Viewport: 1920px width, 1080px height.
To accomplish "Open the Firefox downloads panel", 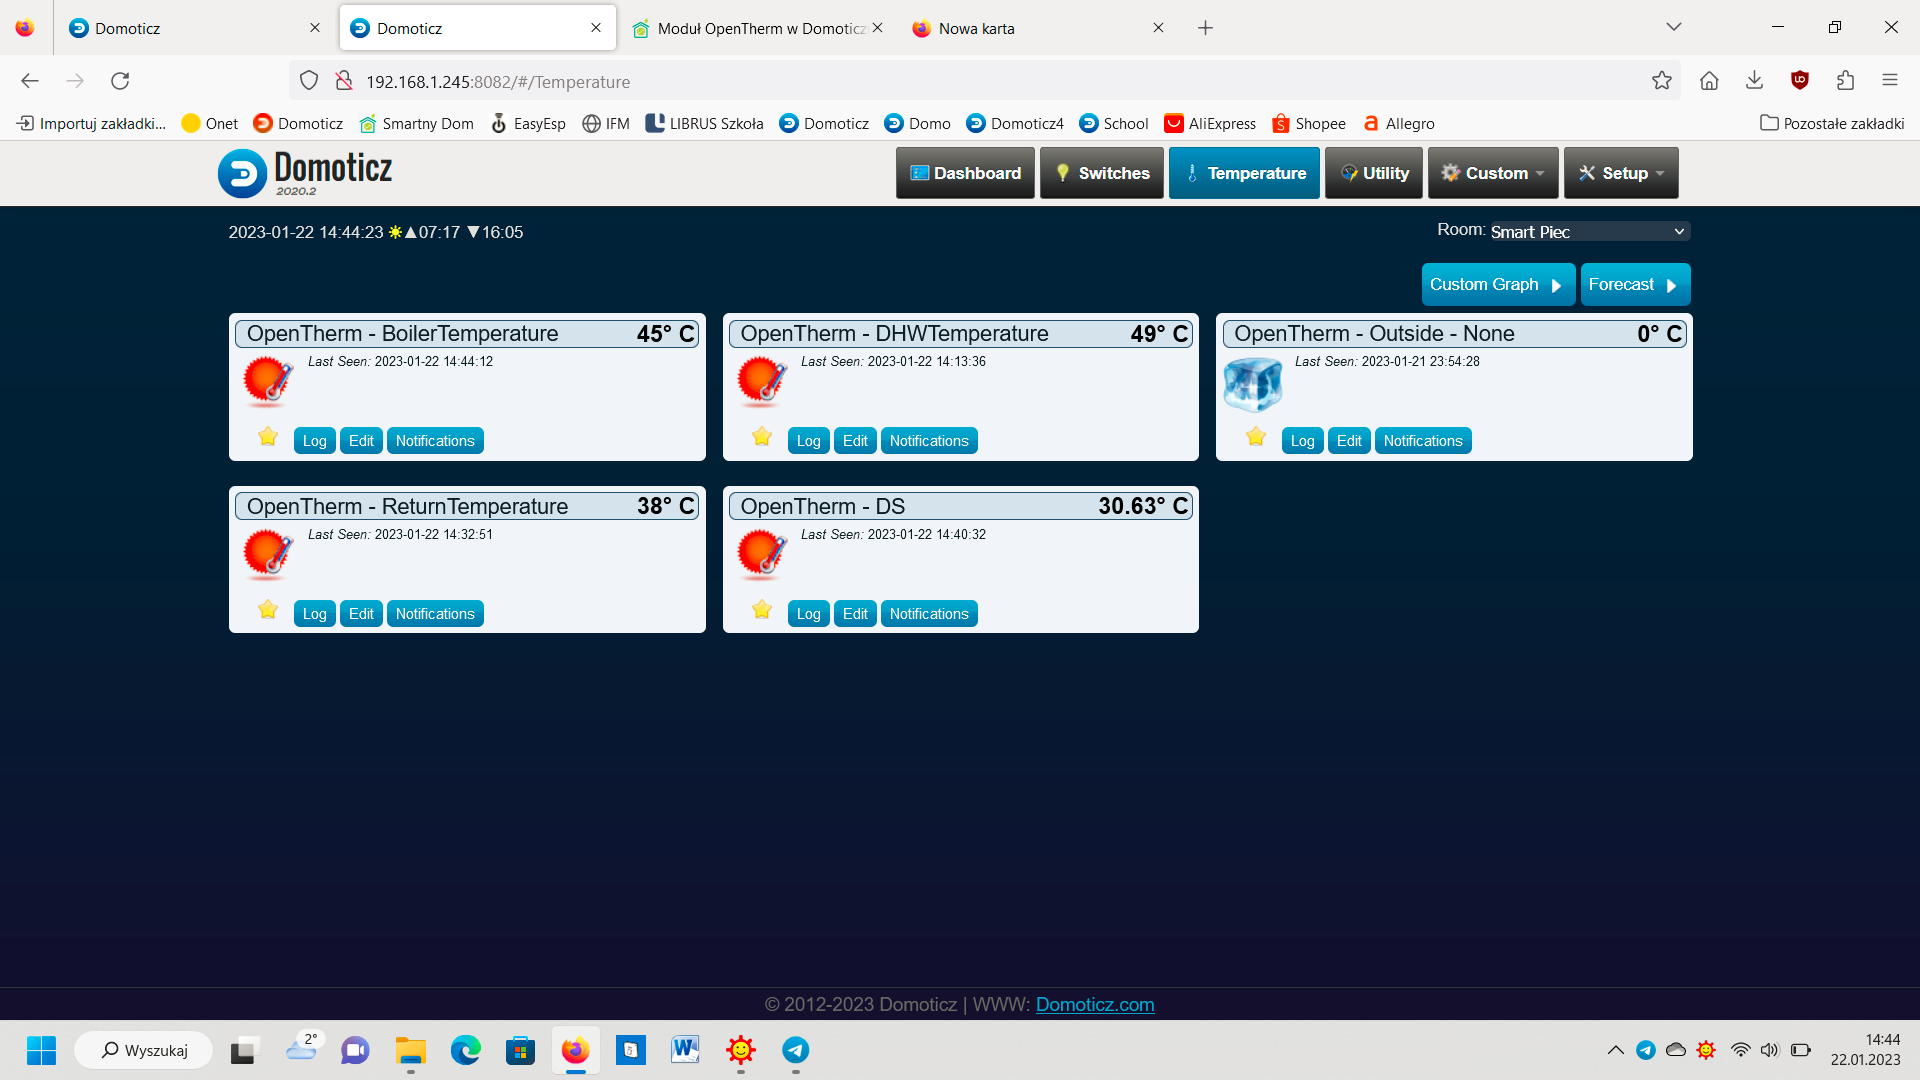I will (x=1754, y=81).
